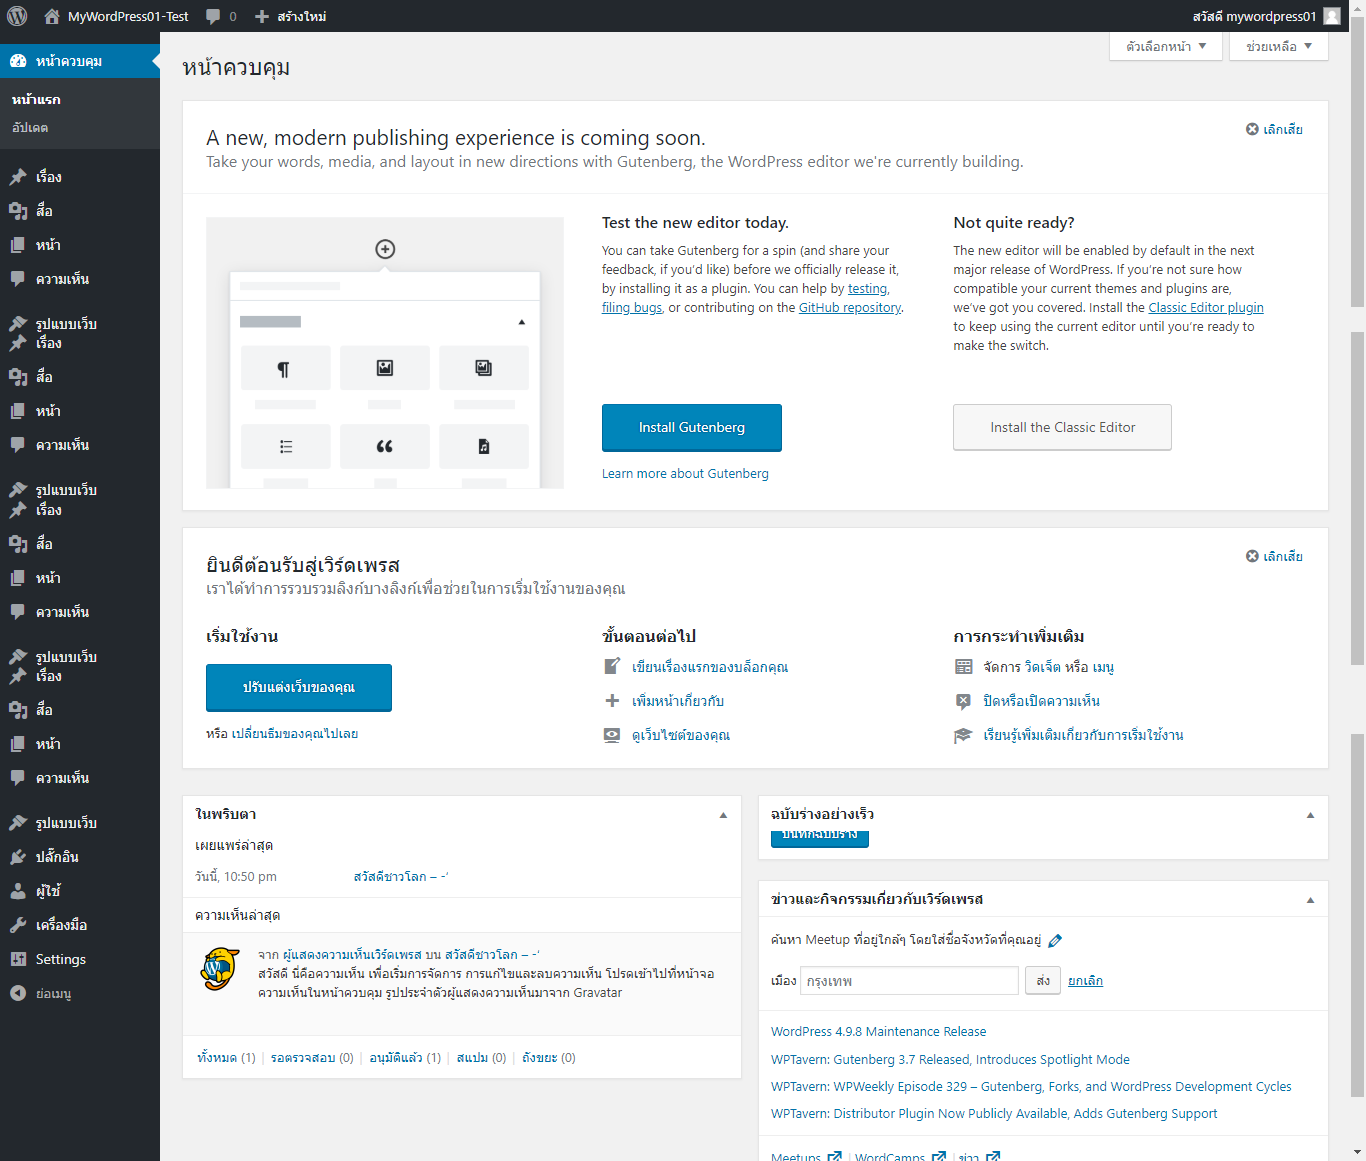The image size is (1366, 1161).
Task: Open the Screen Options dropdown tab
Action: pos(1165,46)
